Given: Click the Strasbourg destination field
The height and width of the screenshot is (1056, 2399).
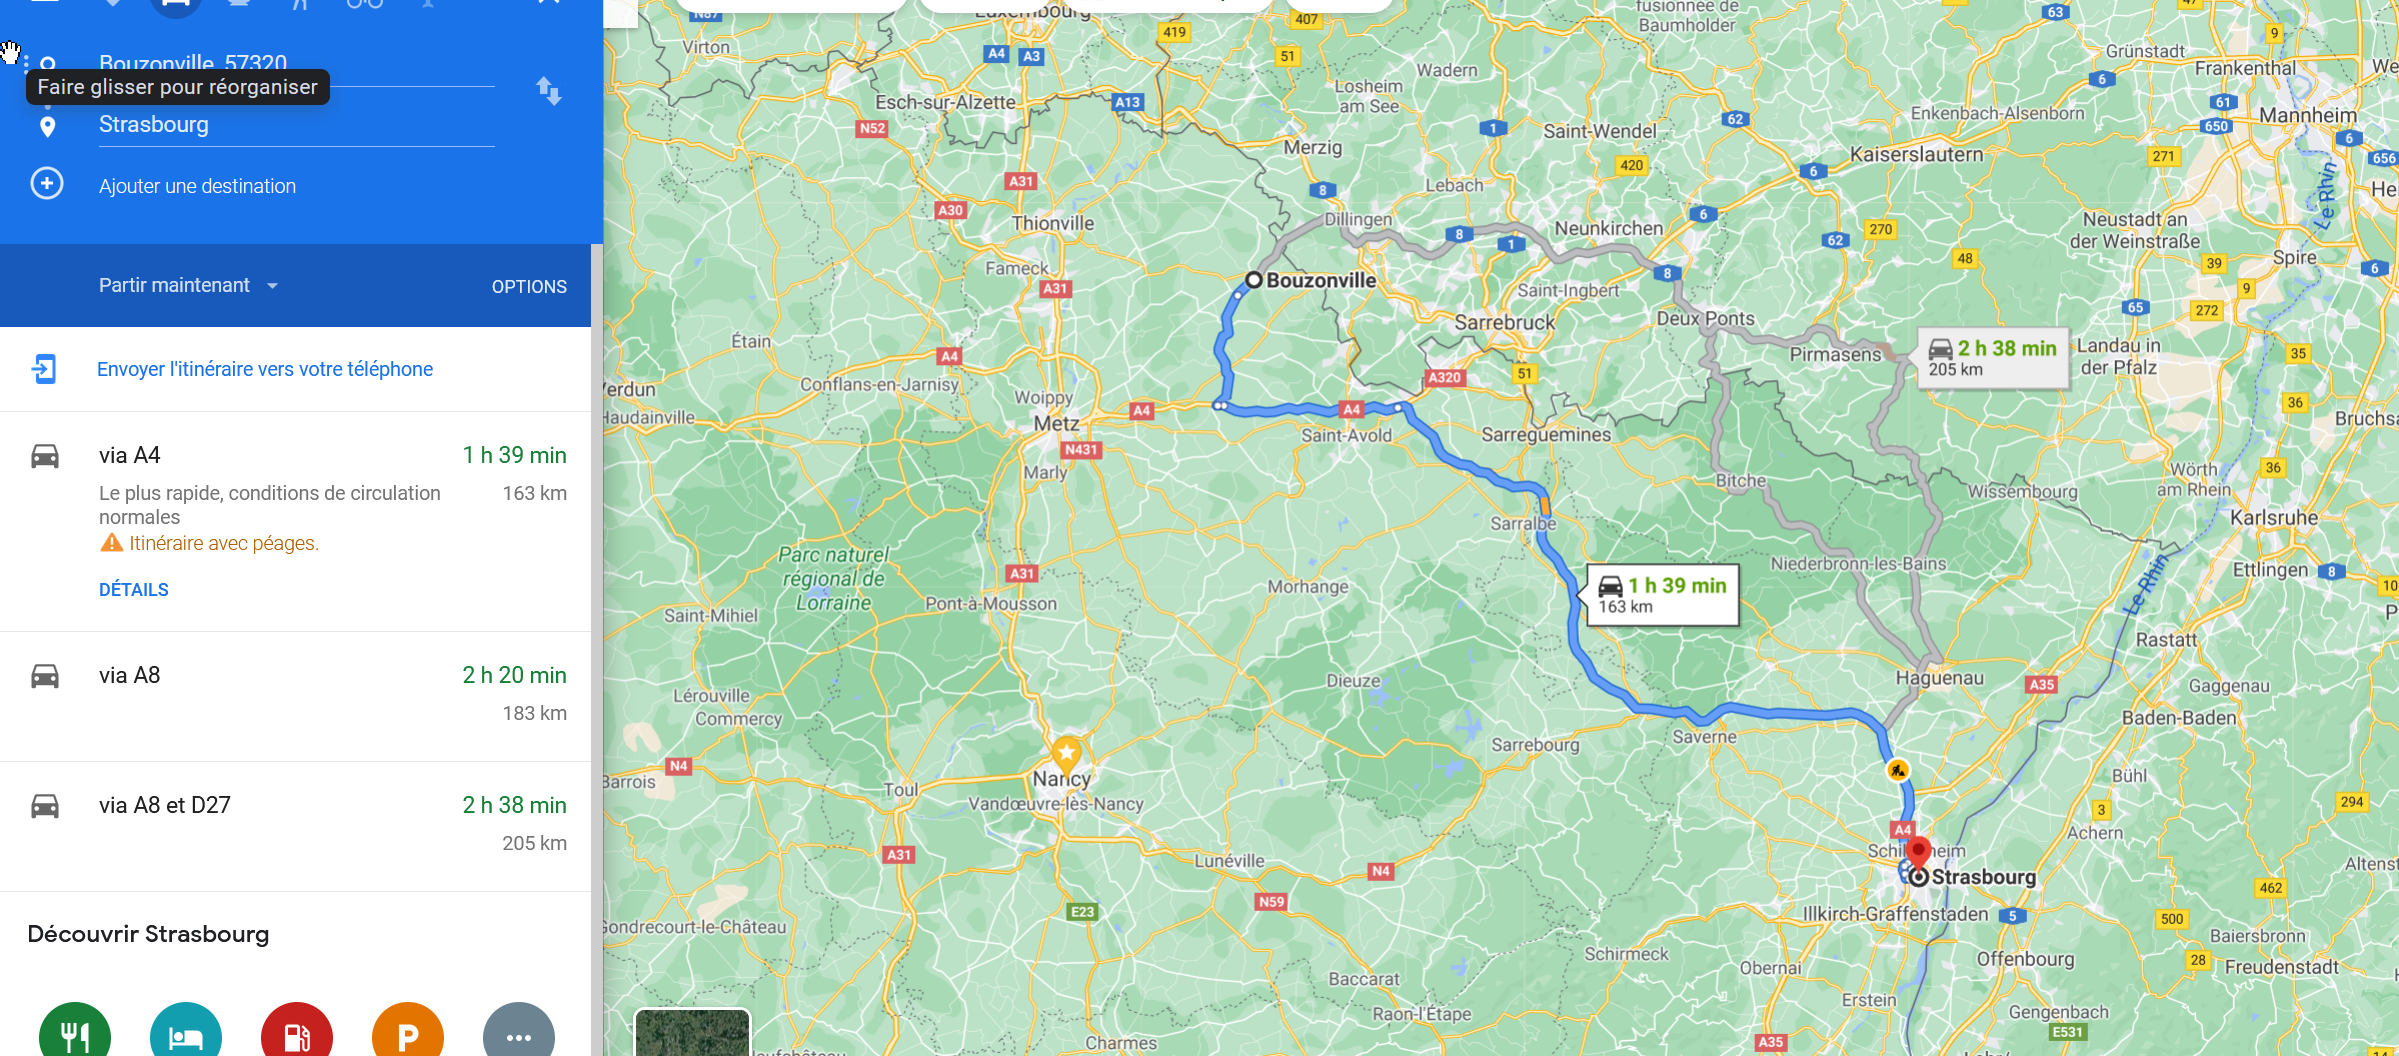Looking at the screenshot, I should click(x=296, y=125).
